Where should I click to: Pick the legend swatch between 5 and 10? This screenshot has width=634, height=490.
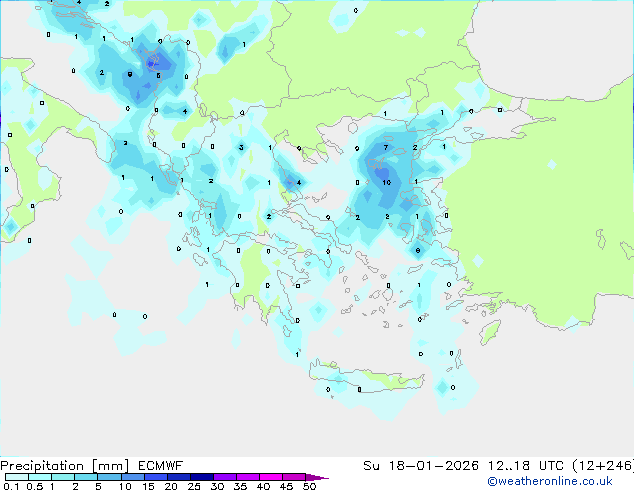click(x=109, y=477)
